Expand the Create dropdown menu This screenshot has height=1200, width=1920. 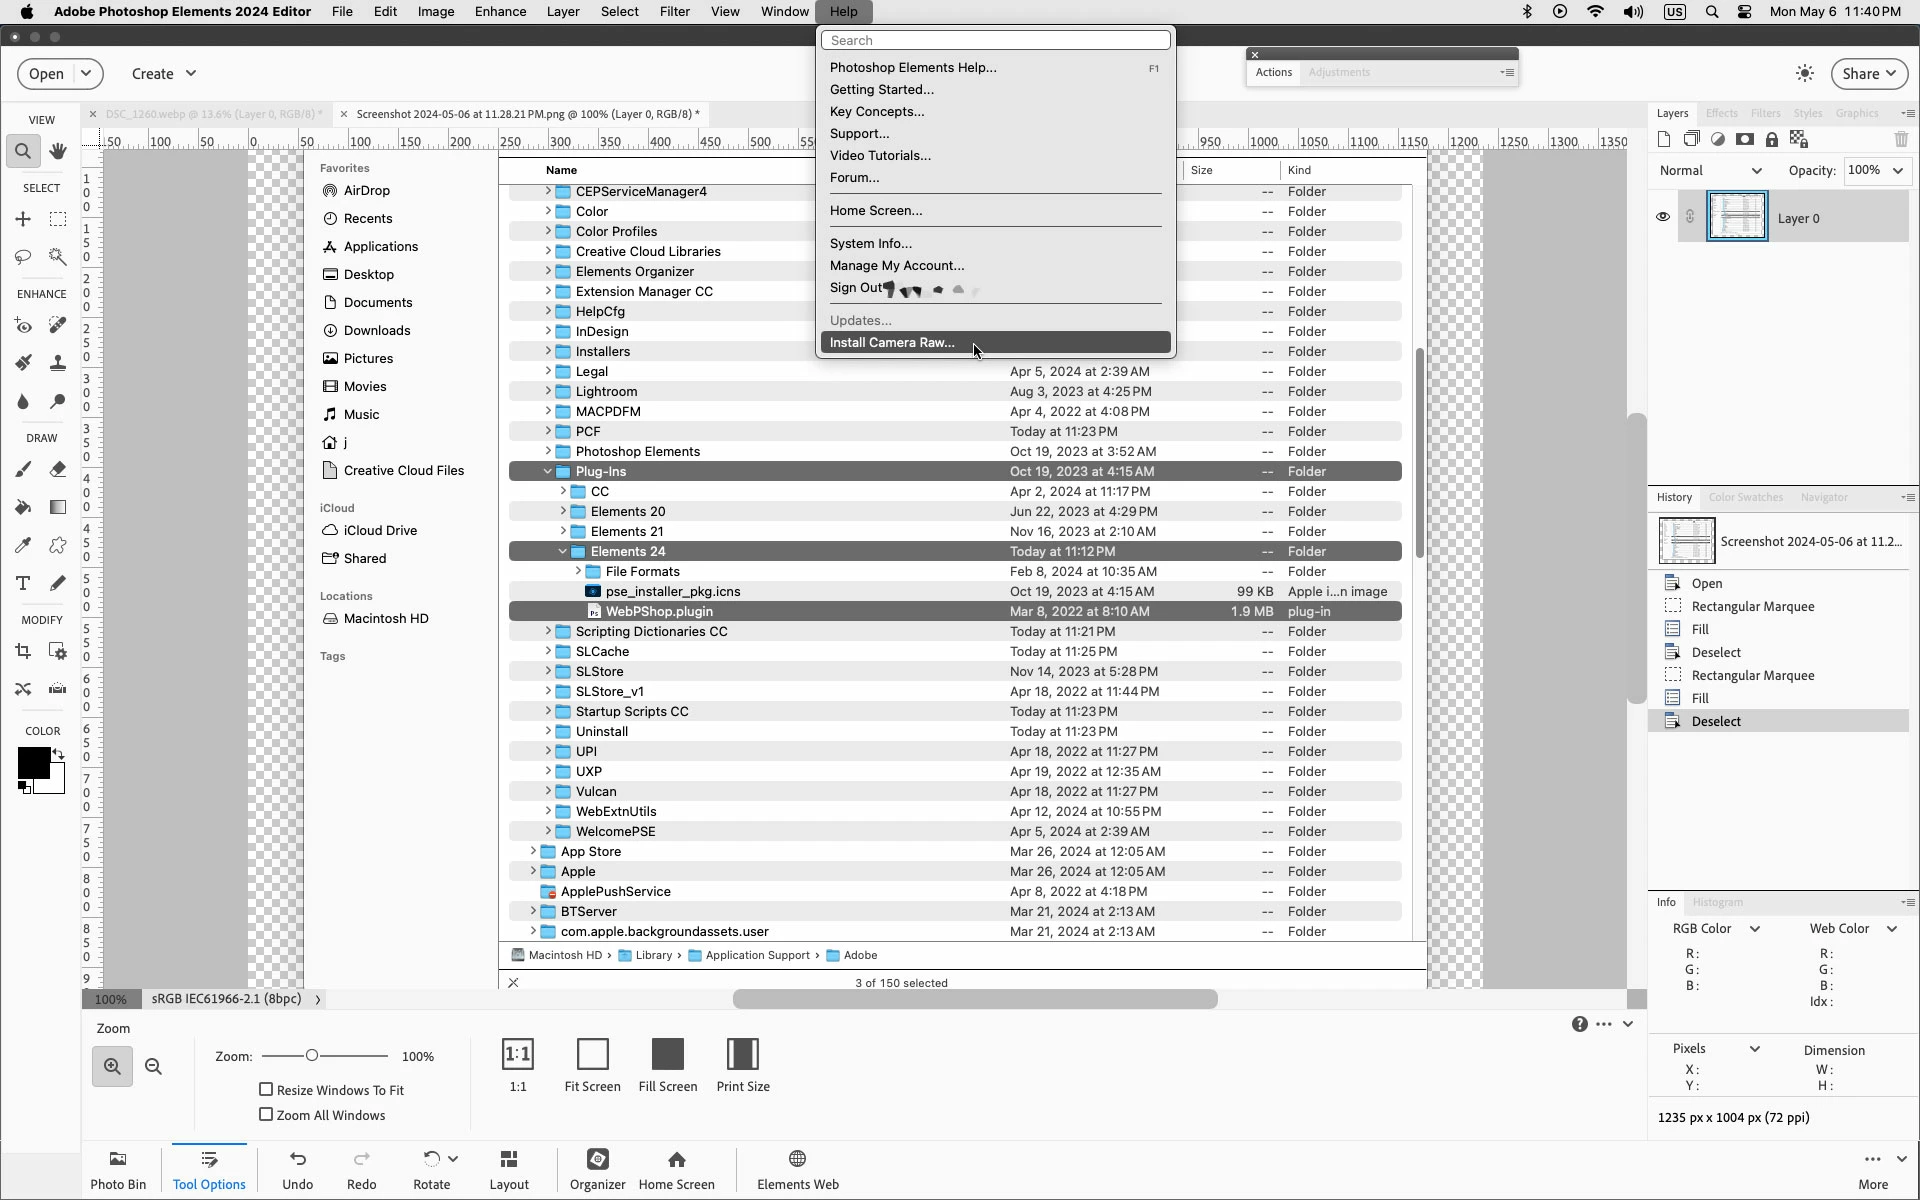click(163, 73)
